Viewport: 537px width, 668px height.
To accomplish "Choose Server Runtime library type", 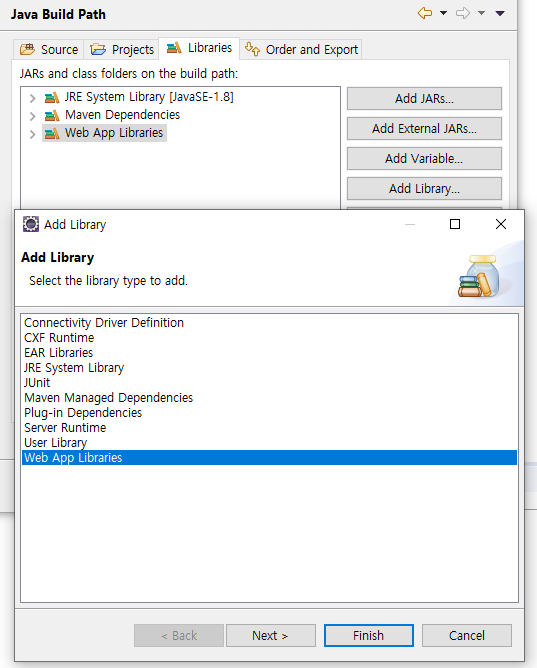I will point(269,427).
